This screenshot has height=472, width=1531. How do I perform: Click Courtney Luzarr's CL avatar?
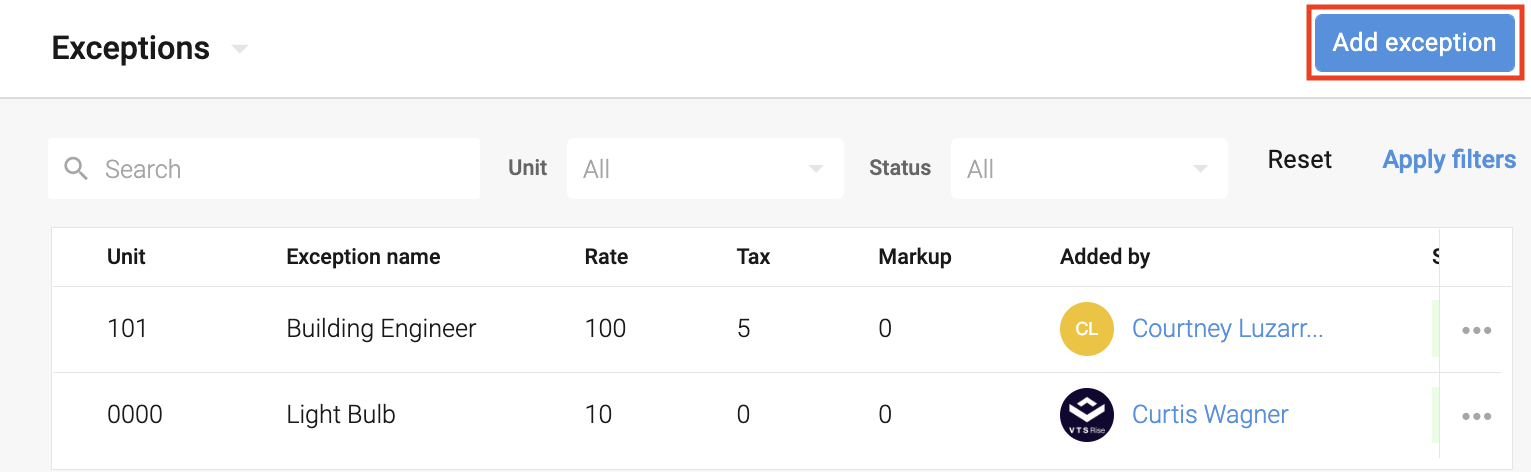pyautogui.click(x=1087, y=329)
